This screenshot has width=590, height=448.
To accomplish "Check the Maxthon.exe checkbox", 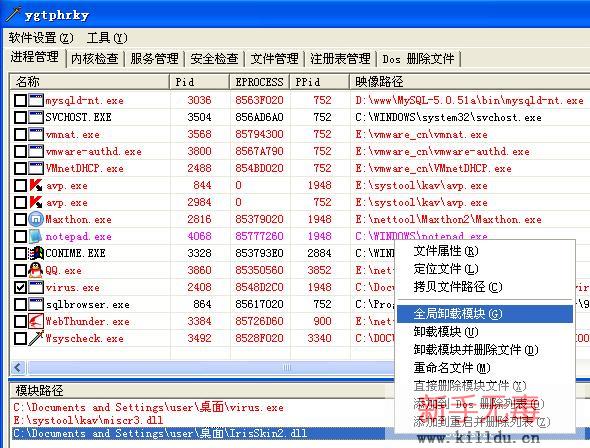I will click(x=20, y=219).
